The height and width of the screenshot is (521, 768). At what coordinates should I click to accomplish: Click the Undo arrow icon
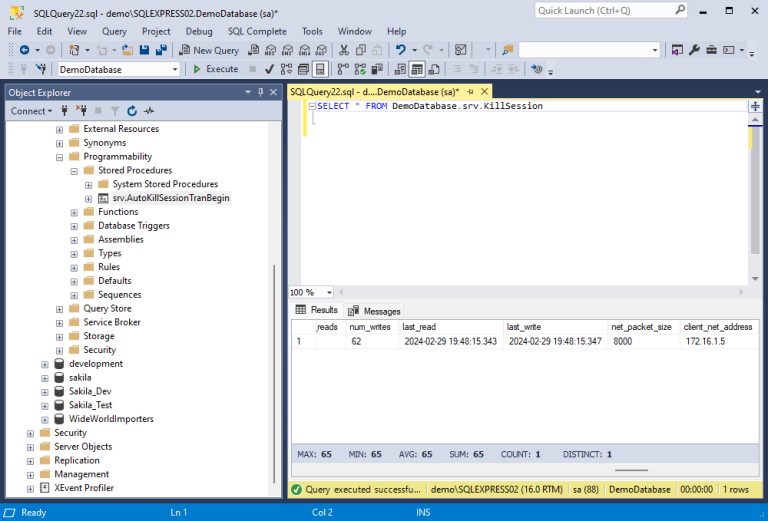pyautogui.click(x=400, y=50)
